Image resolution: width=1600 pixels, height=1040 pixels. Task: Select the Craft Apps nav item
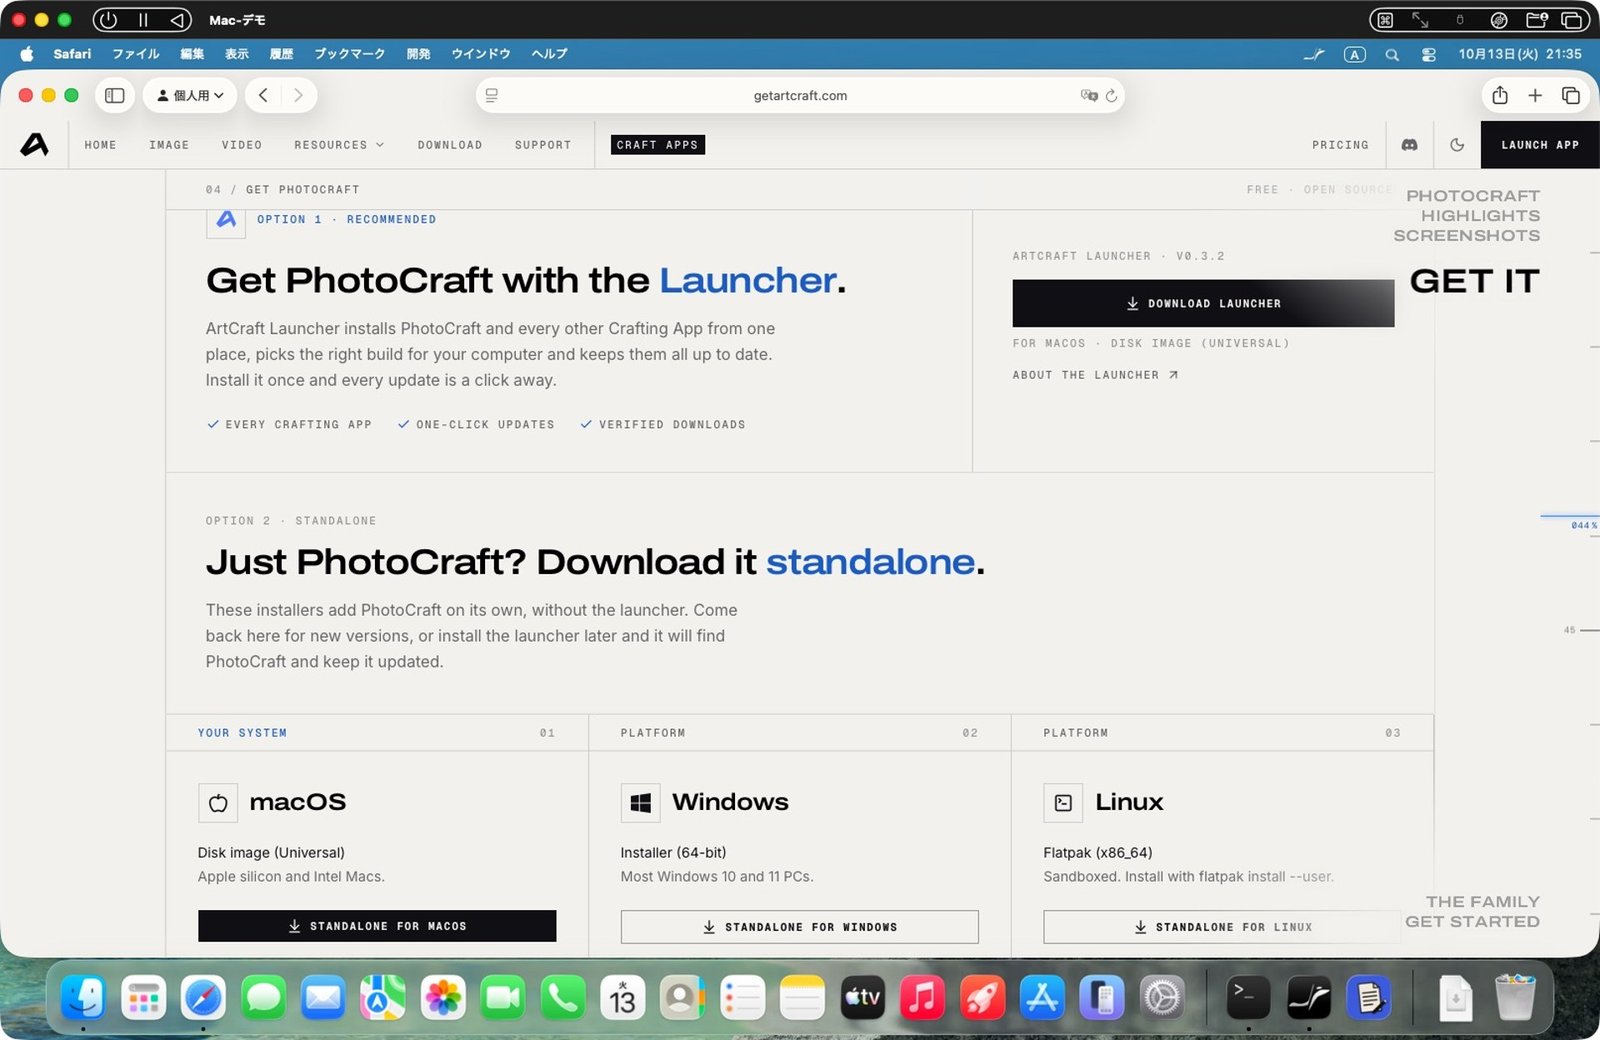point(657,145)
